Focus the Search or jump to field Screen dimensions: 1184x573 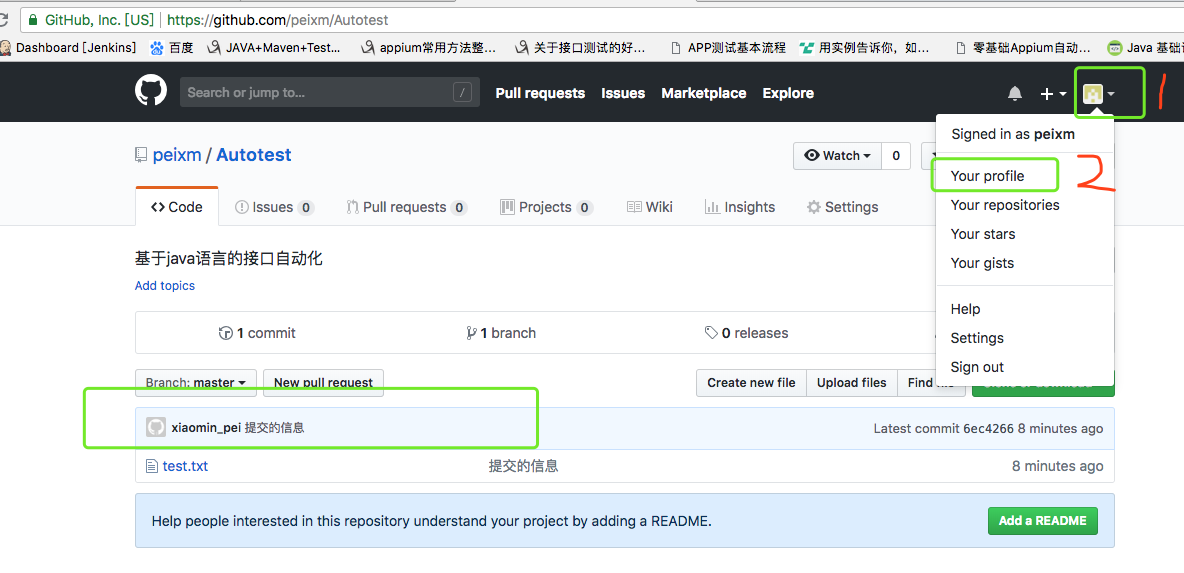tap(329, 92)
